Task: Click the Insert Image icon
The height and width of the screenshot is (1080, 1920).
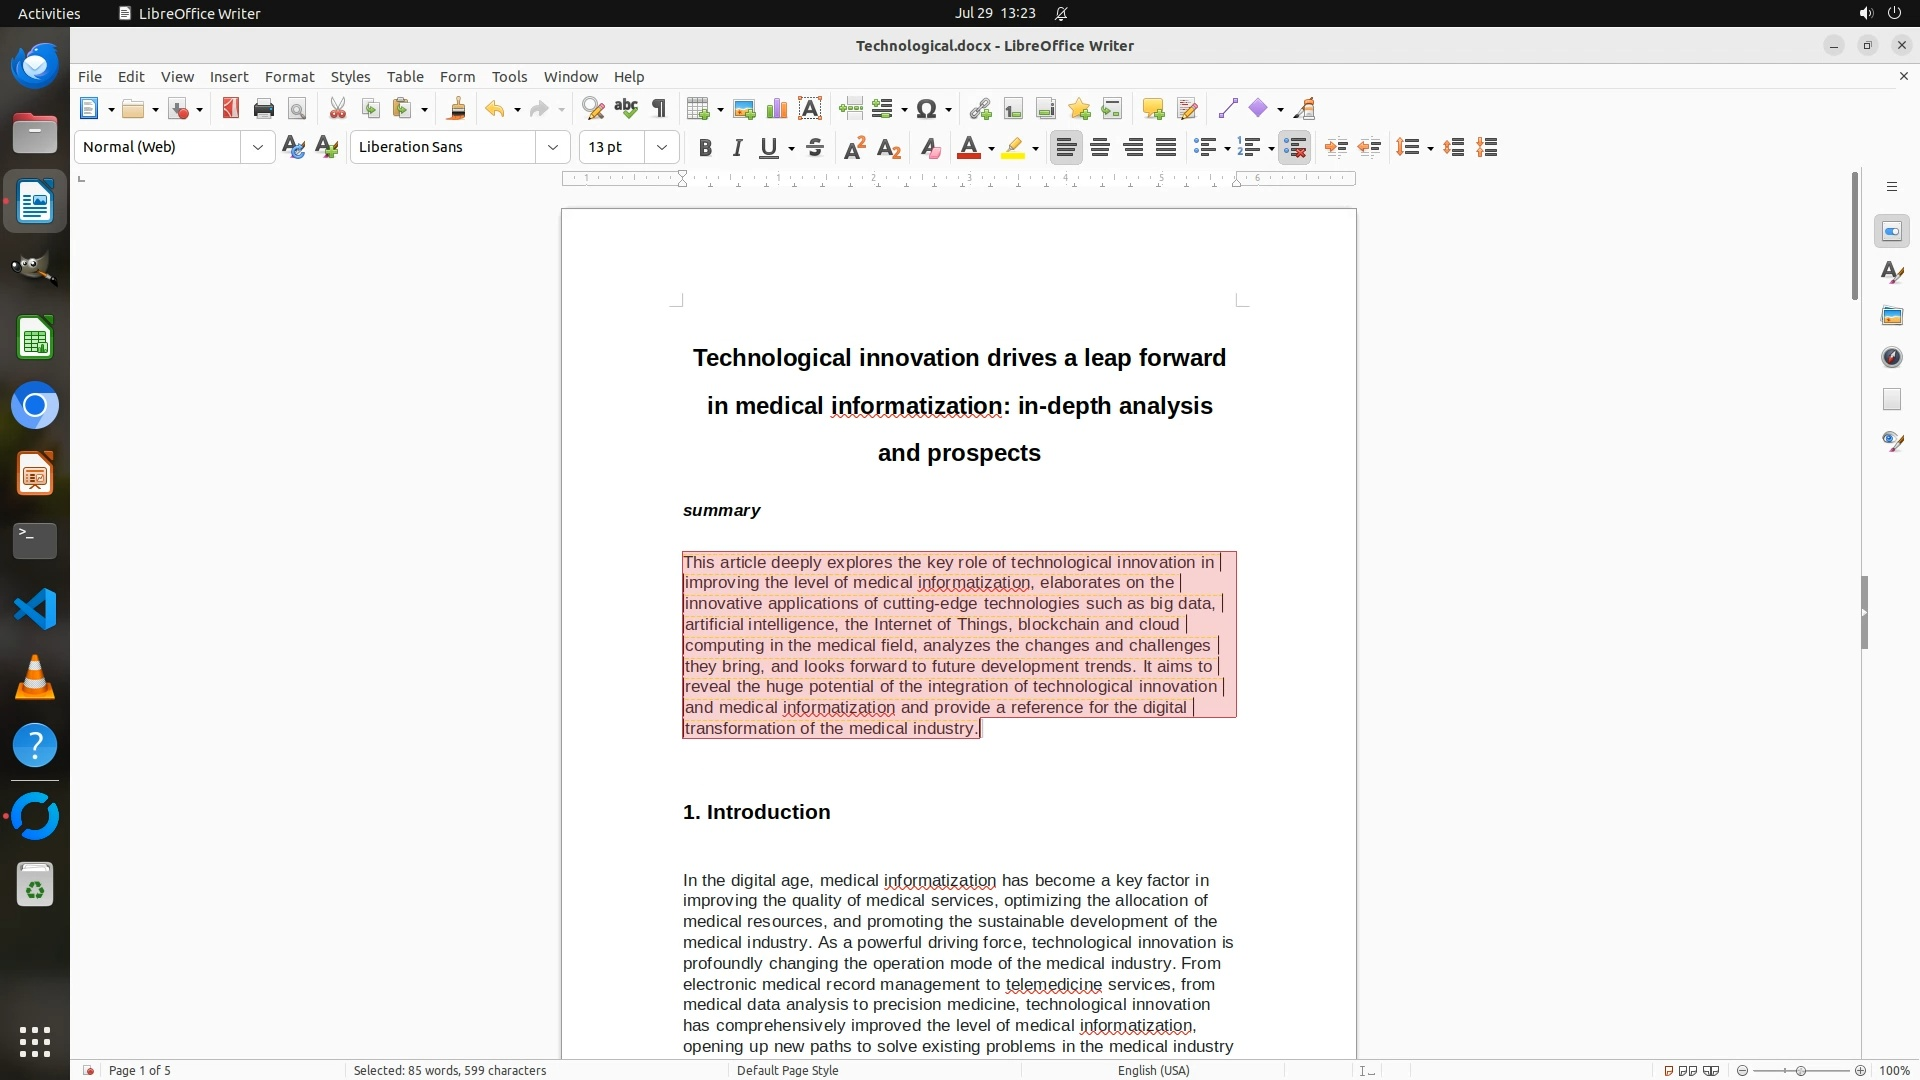Action: coord(744,109)
